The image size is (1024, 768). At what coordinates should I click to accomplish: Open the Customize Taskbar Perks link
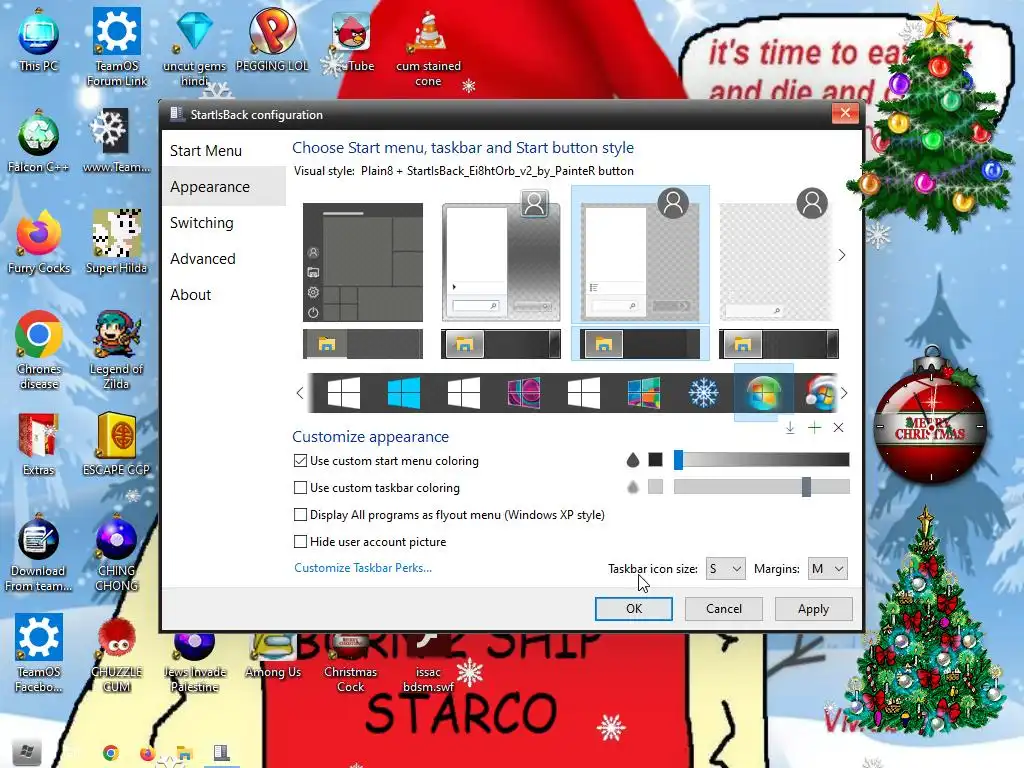point(362,568)
